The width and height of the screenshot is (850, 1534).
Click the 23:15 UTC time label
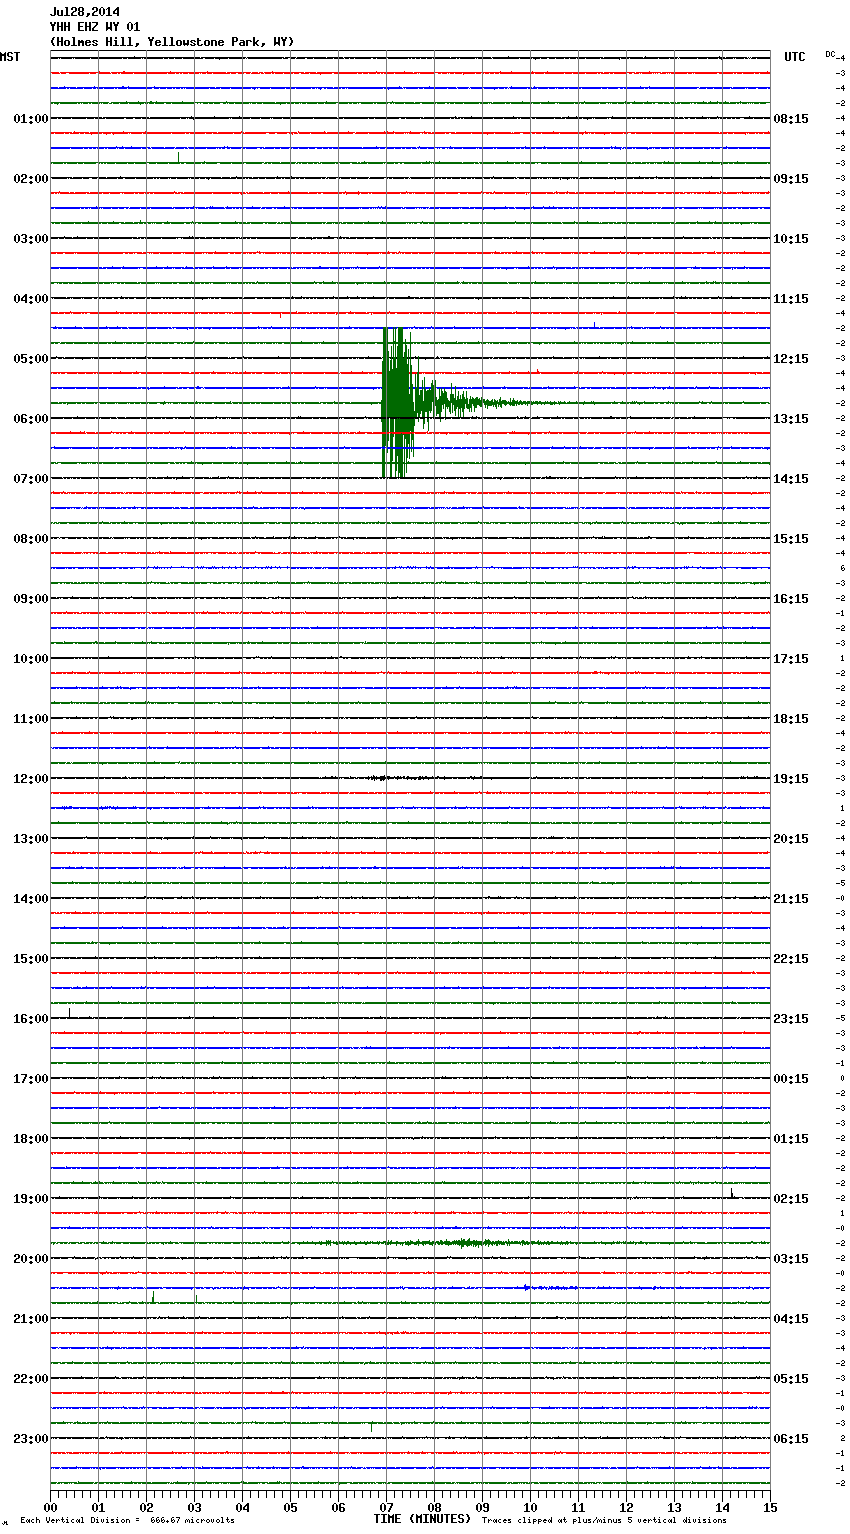coord(791,1019)
